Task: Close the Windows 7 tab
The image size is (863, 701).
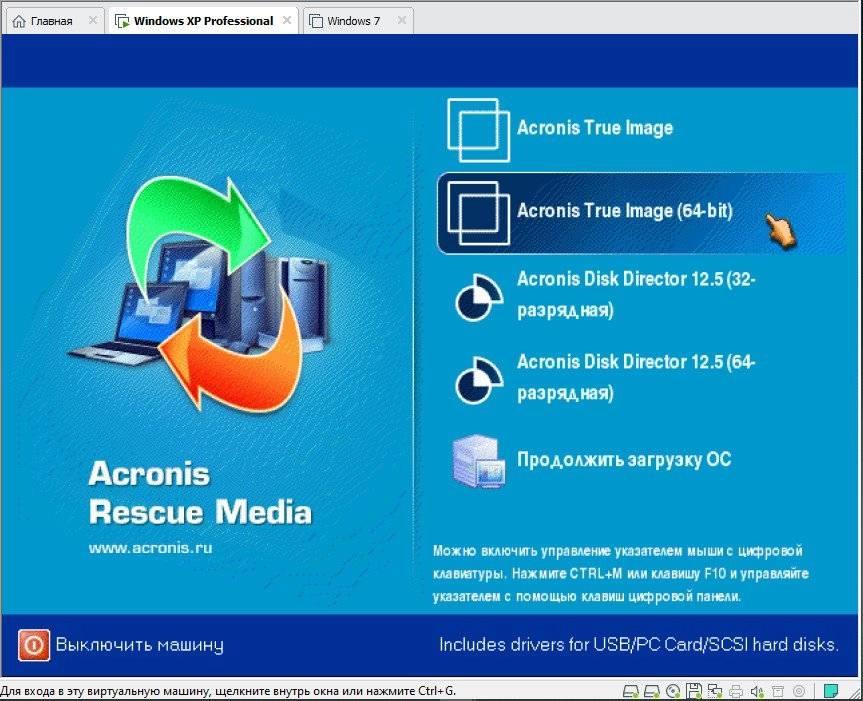Action: 402,20
